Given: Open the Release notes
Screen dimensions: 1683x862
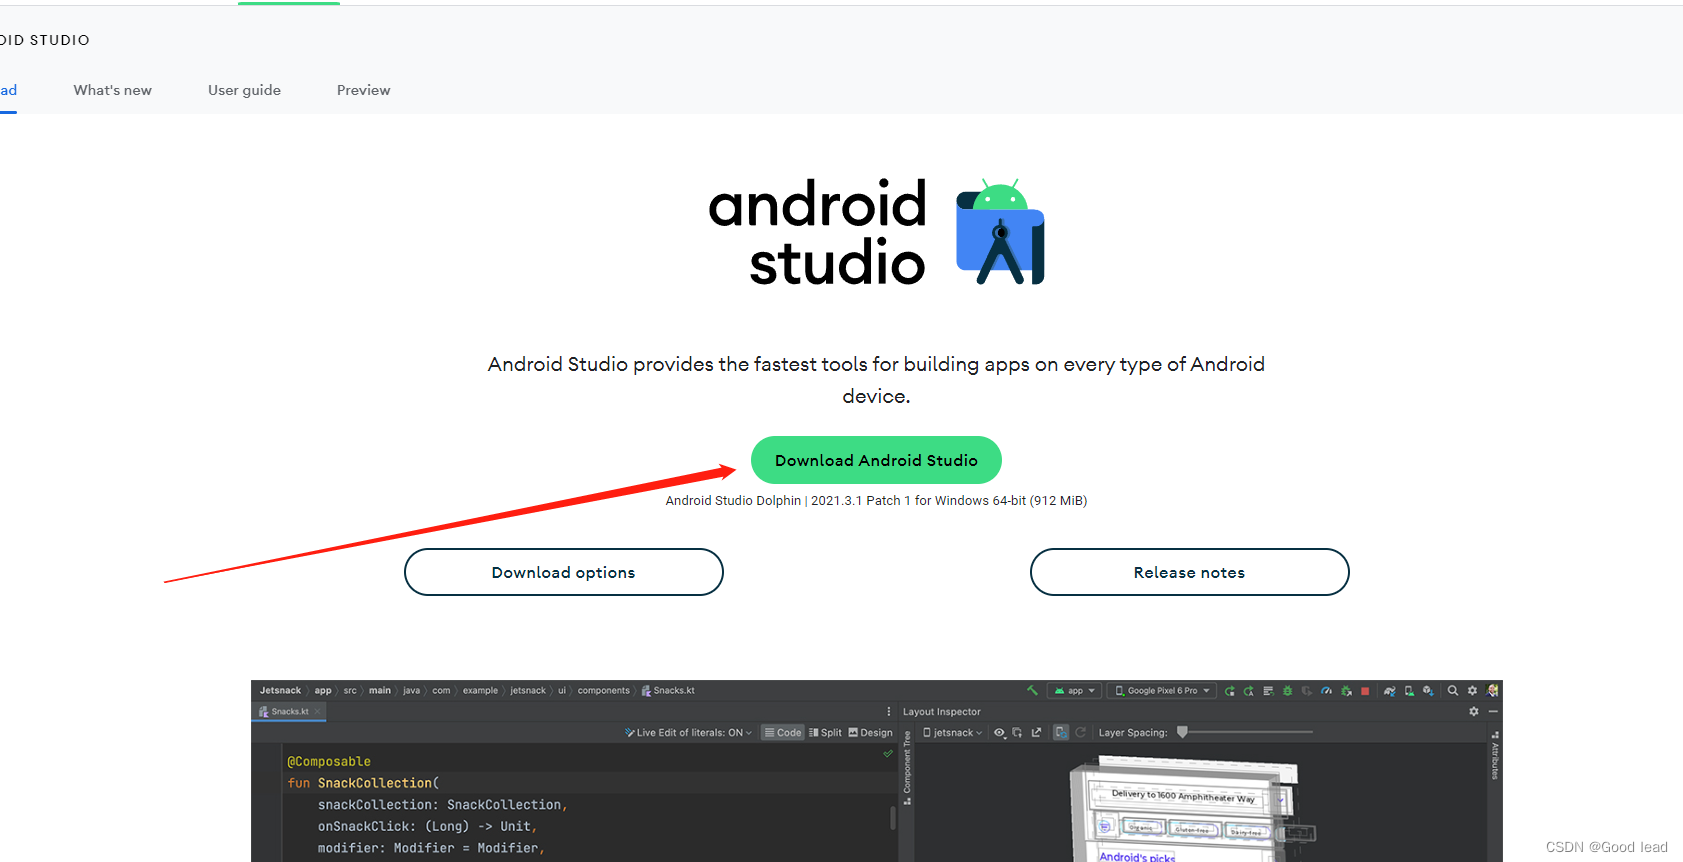Looking at the screenshot, I should [x=1189, y=572].
